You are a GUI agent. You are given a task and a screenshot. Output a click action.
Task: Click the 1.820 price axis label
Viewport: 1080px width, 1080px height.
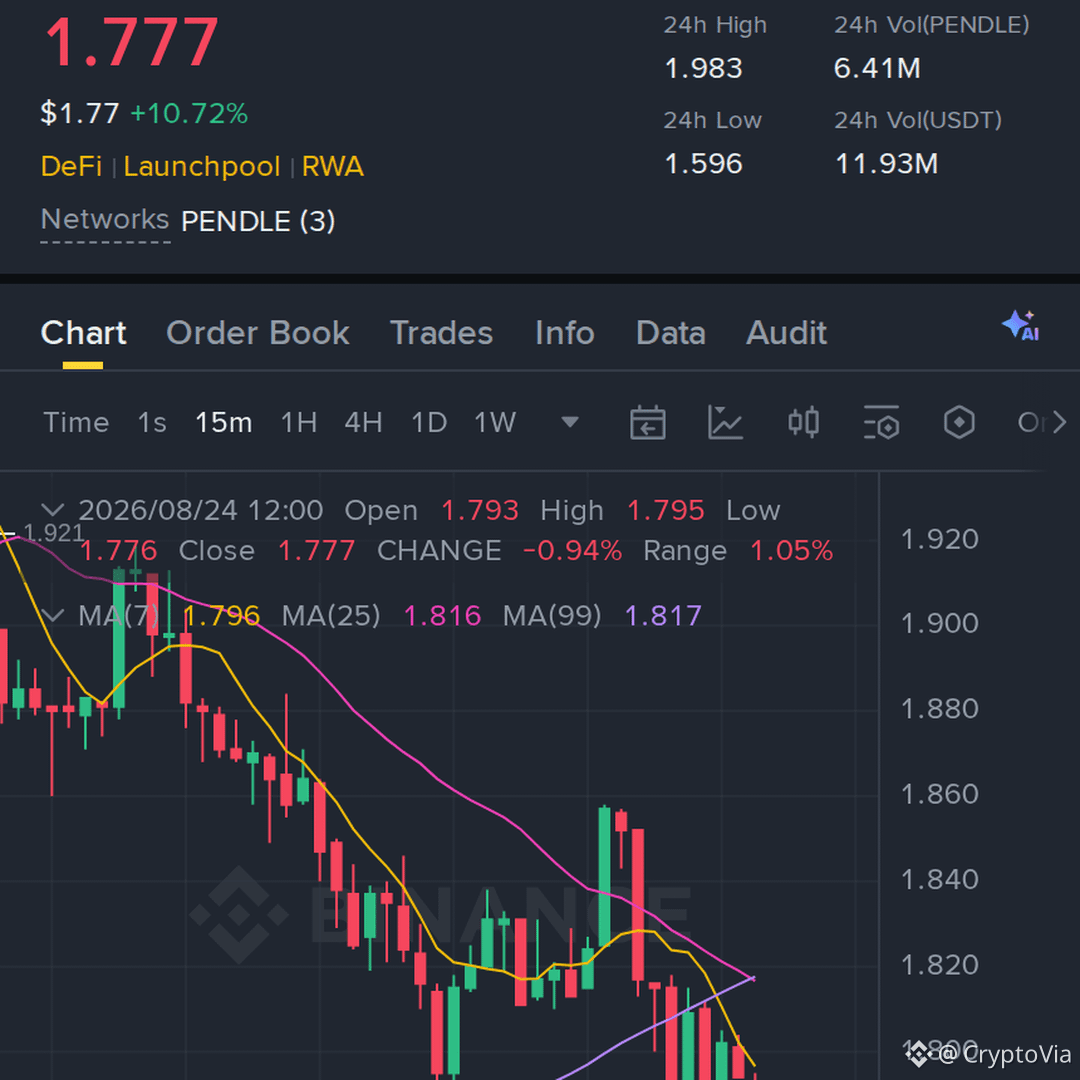tap(939, 965)
